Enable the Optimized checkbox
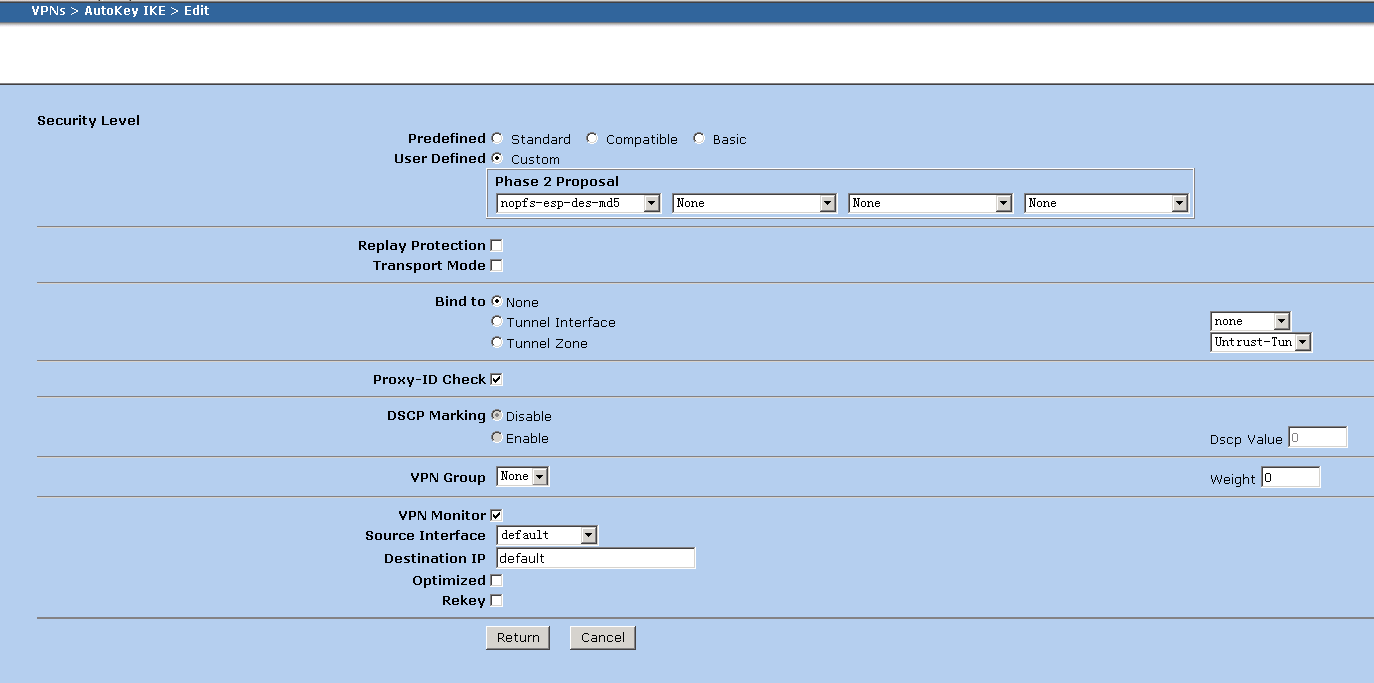Screen dimensions: 1374x683 (x=497, y=580)
